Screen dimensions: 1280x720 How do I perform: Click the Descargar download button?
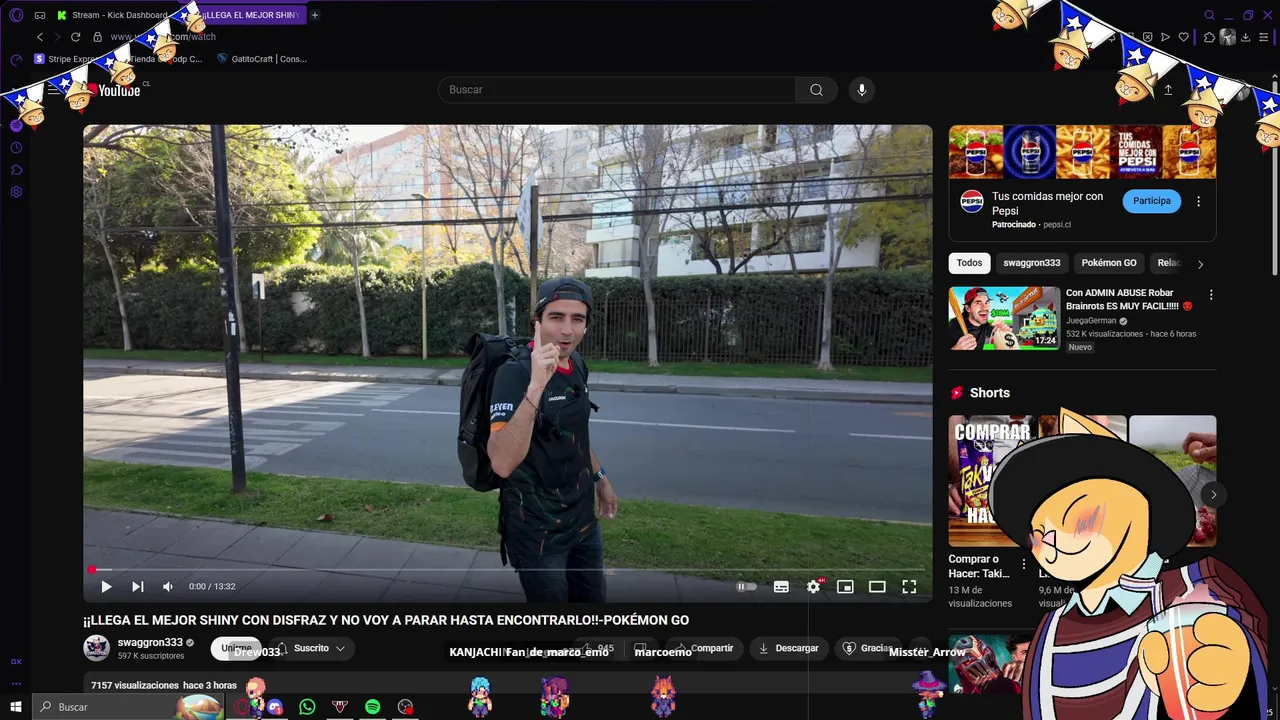click(x=789, y=649)
